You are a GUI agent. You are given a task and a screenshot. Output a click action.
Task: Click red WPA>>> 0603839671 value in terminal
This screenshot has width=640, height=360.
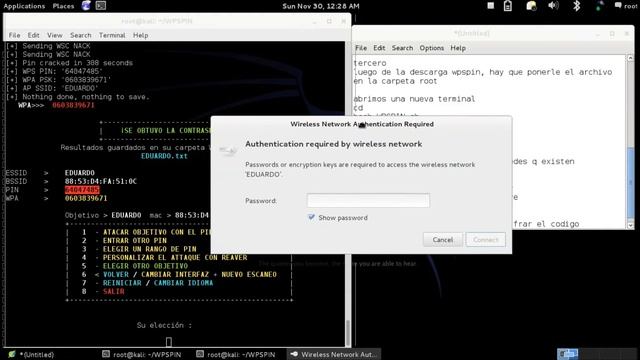tap(73, 105)
